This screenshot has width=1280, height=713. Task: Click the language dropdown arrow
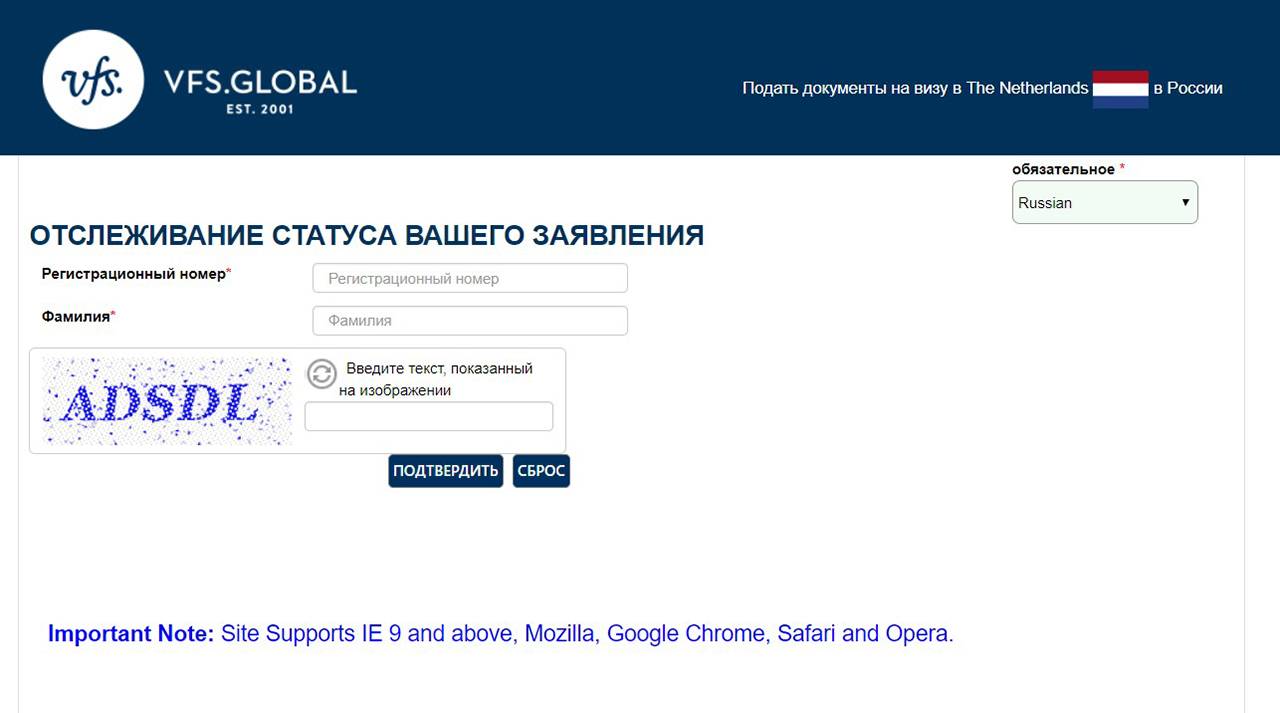(1185, 203)
